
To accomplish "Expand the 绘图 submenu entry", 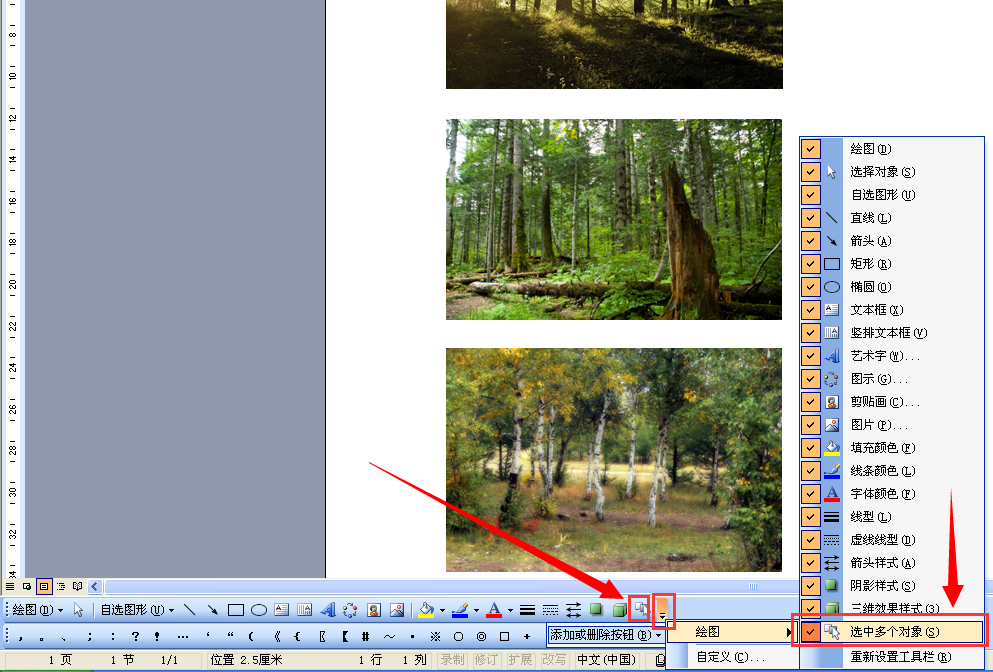I will click(x=733, y=631).
